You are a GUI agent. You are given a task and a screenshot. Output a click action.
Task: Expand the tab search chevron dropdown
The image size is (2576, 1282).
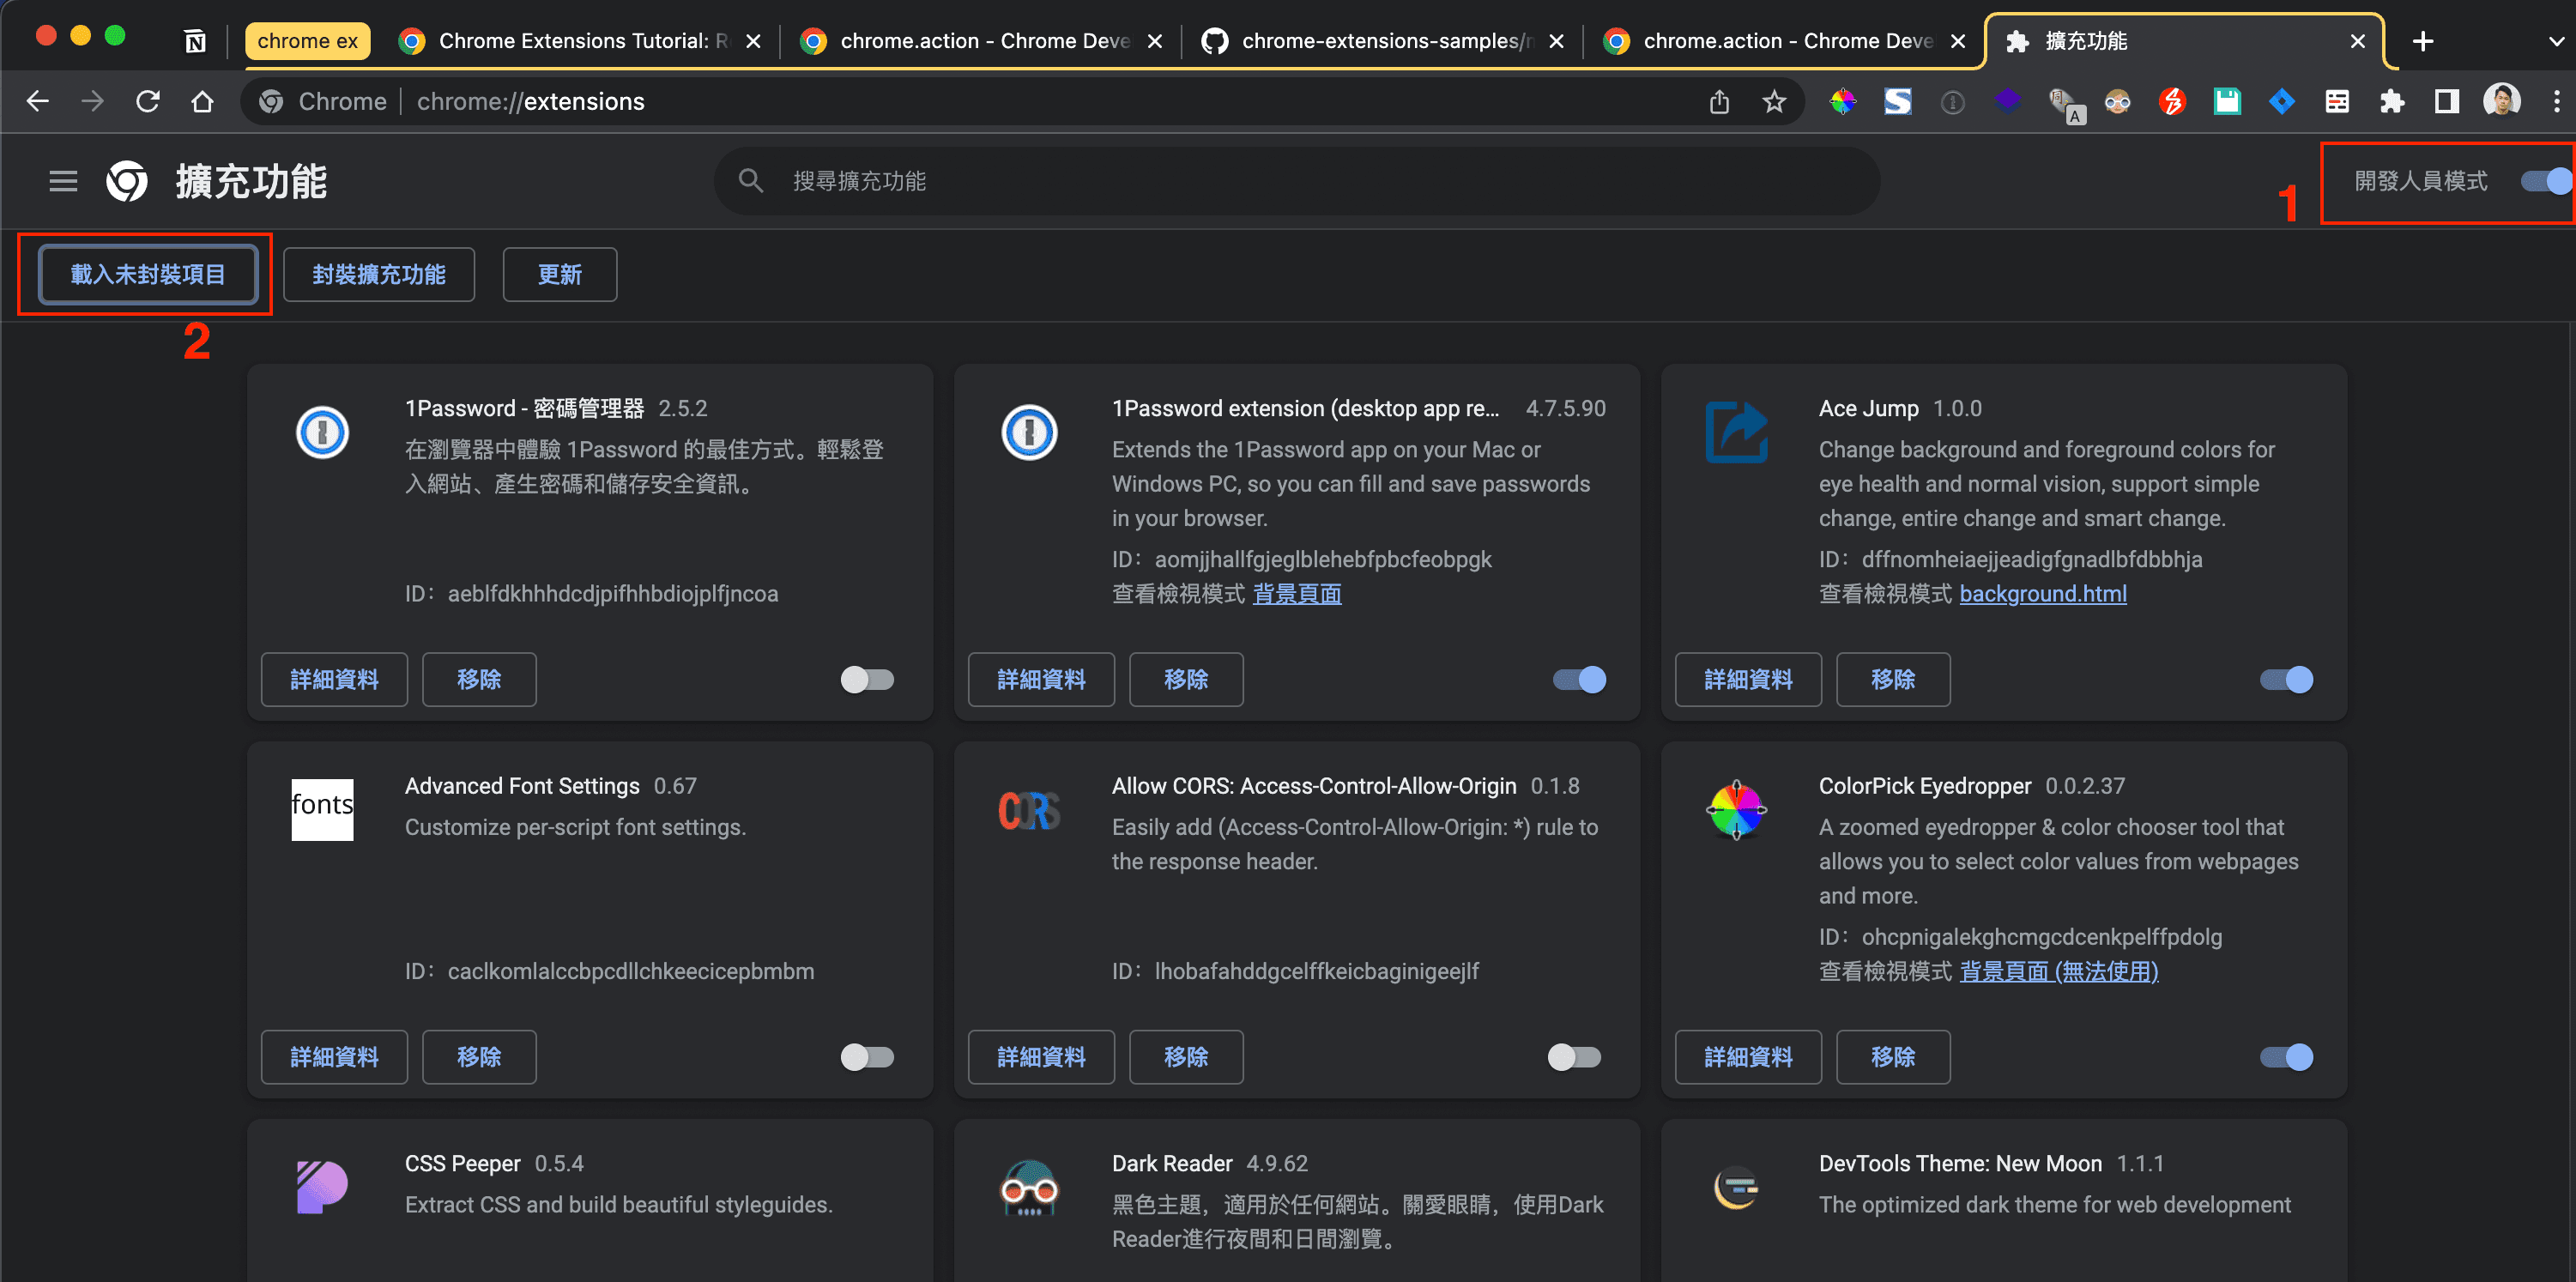[x=2555, y=41]
